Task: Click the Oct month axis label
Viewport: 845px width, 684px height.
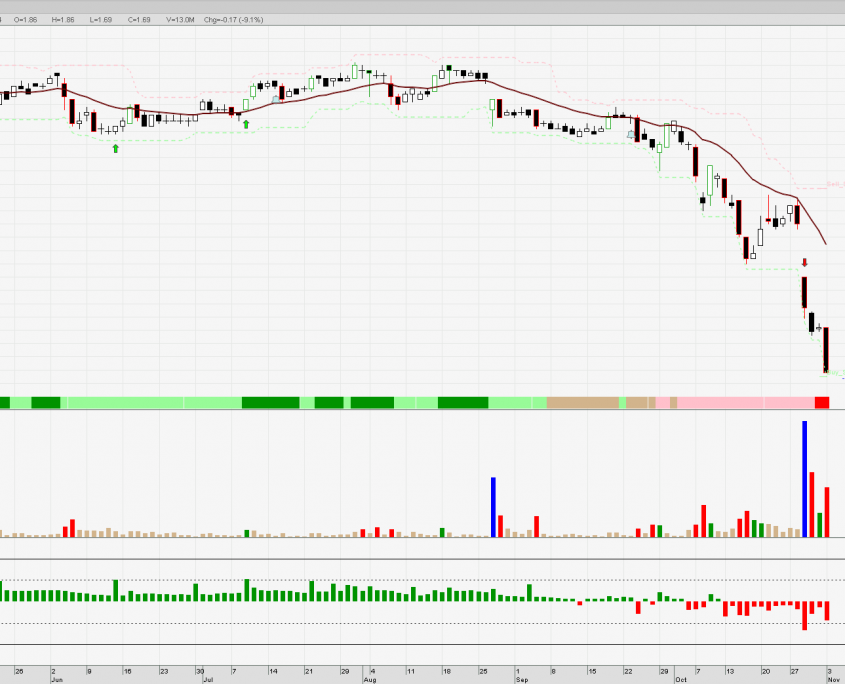Action: coord(680,679)
